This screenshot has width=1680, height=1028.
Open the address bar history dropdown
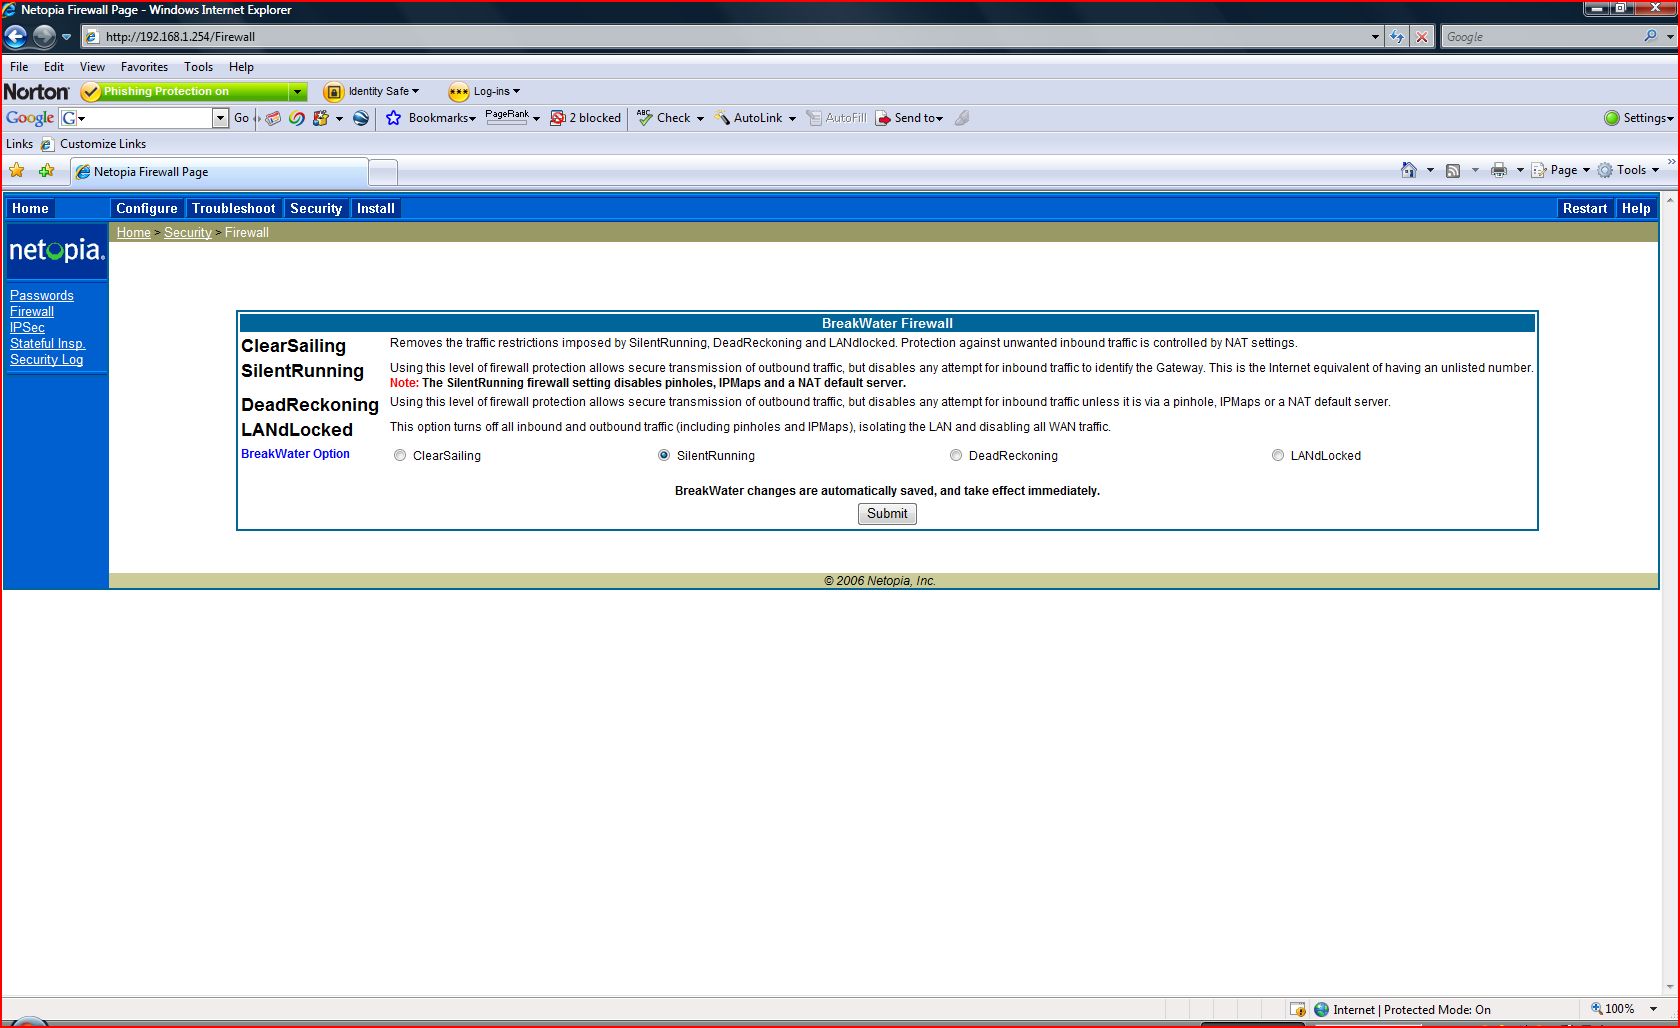point(1375,37)
